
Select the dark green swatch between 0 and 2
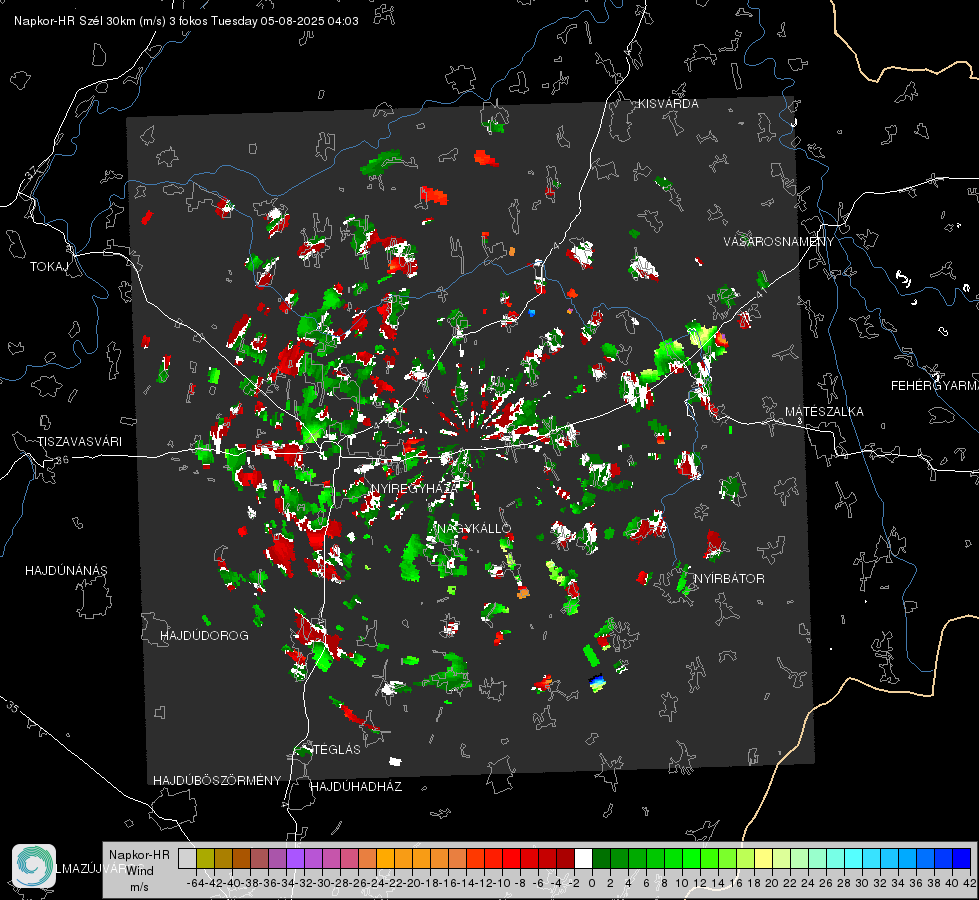point(601,859)
